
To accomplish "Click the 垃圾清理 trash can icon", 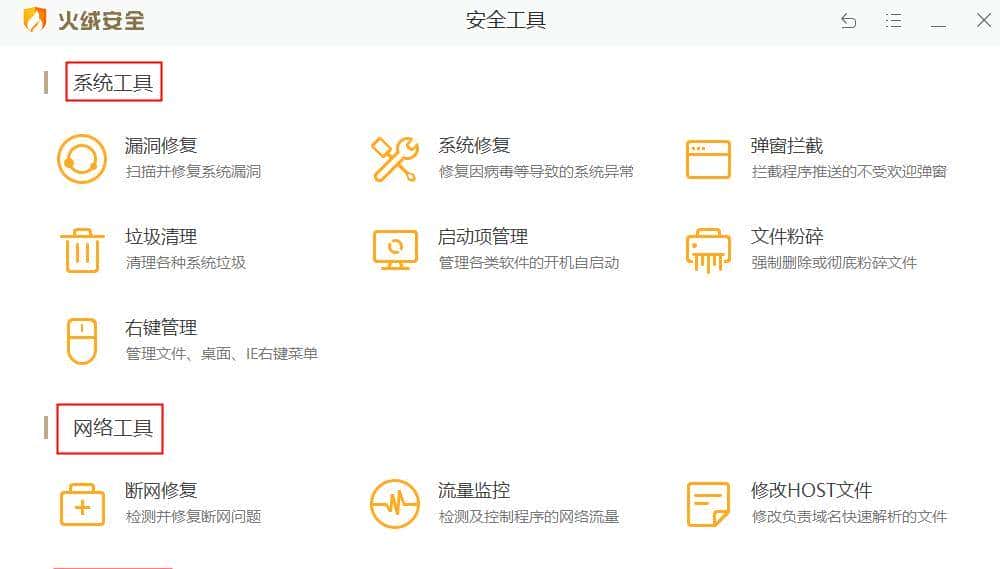I will pos(82,250).
